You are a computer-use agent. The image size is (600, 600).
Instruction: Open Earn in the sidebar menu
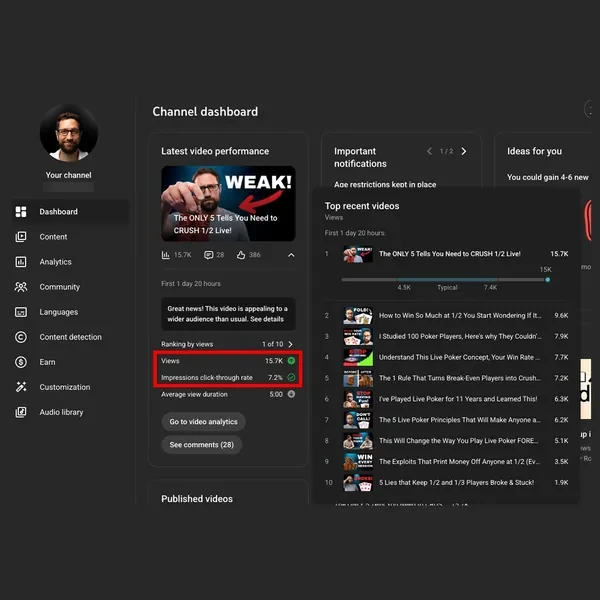(x=70, y=362)
